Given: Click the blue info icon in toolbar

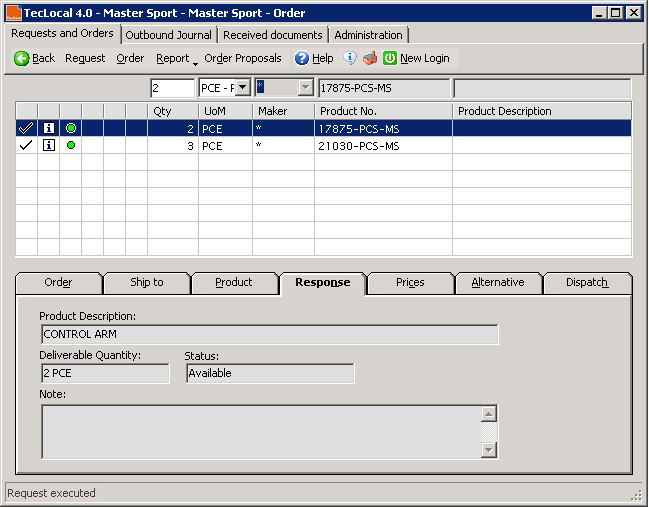Looking at the screenshot, I should pyautogui.click(x=350, y=58).
